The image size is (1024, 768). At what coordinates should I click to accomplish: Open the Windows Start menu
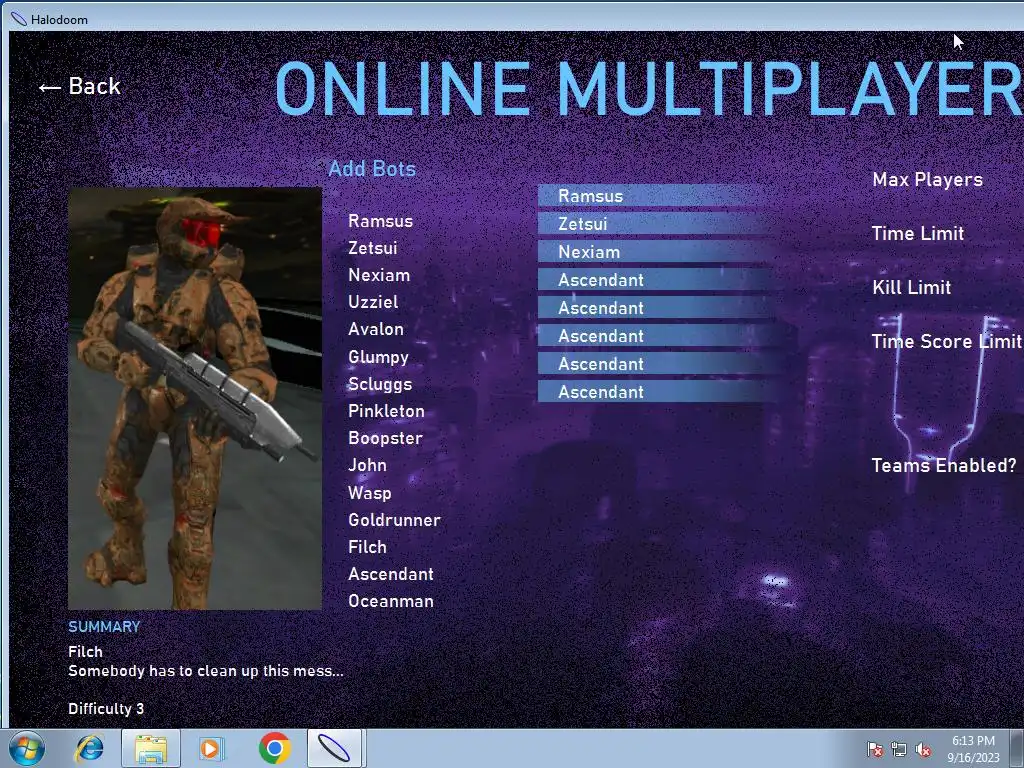tap(27, 748)
